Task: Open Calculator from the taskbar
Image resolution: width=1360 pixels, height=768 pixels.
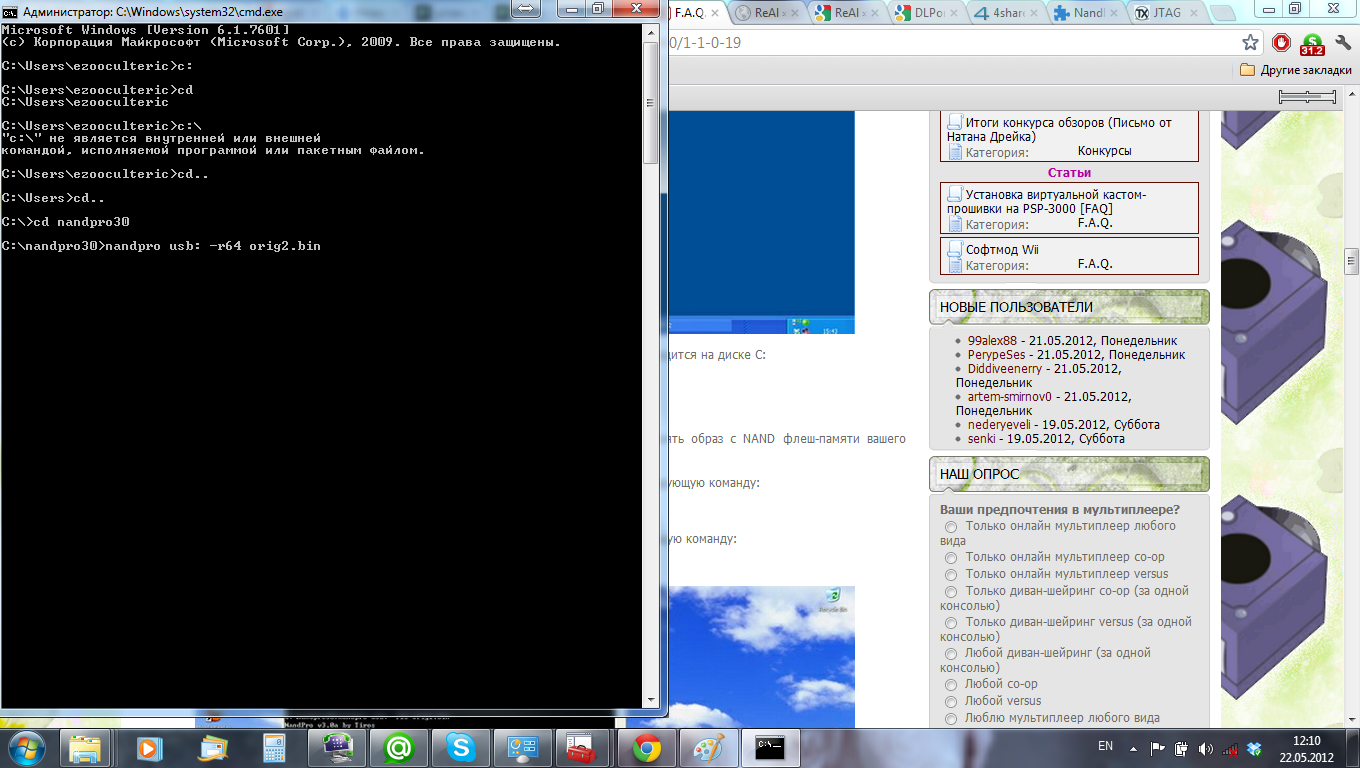Action: 273,747
